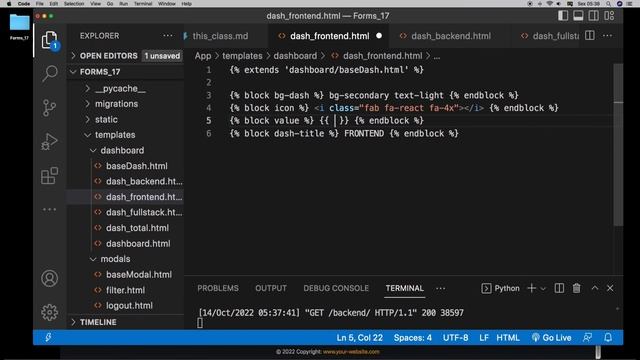Switch to dash_backend.html tab
640x360 pixels.
(x=451, y=36)
